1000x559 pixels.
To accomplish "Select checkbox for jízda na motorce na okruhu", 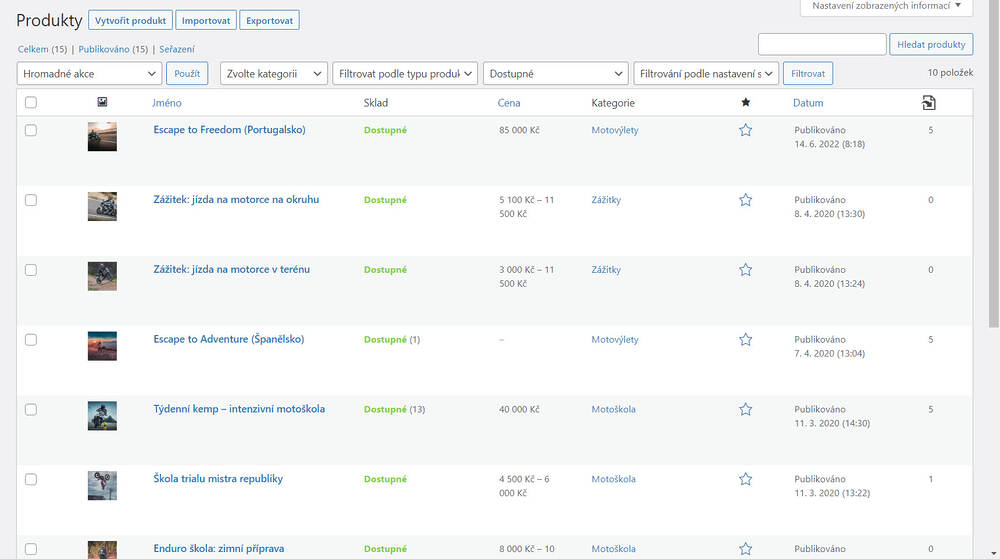I will (x=31, y=200).
